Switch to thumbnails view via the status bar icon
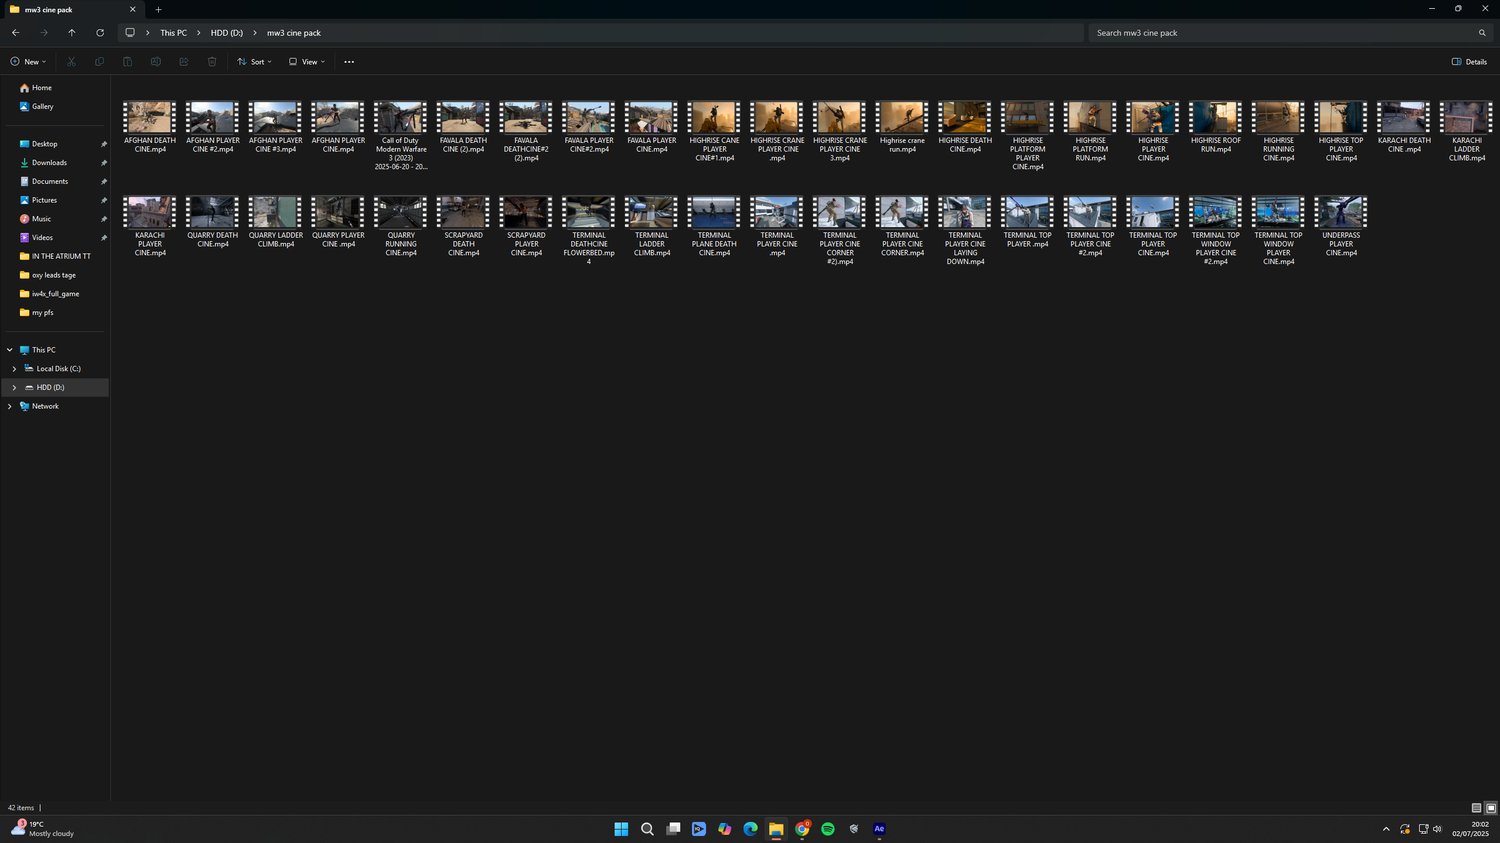The width and height of the screenshot is (1500, 843). (1491, 808)
